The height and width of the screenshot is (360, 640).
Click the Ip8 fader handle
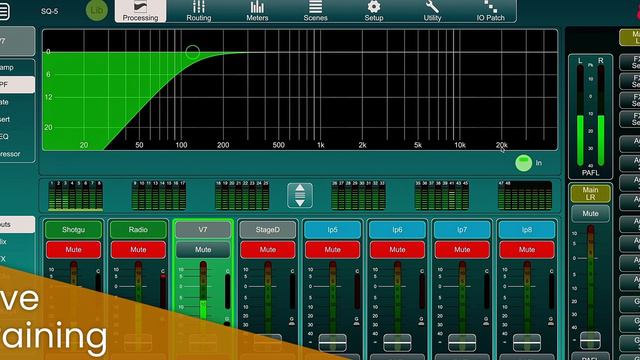click(x=527, y=342)
